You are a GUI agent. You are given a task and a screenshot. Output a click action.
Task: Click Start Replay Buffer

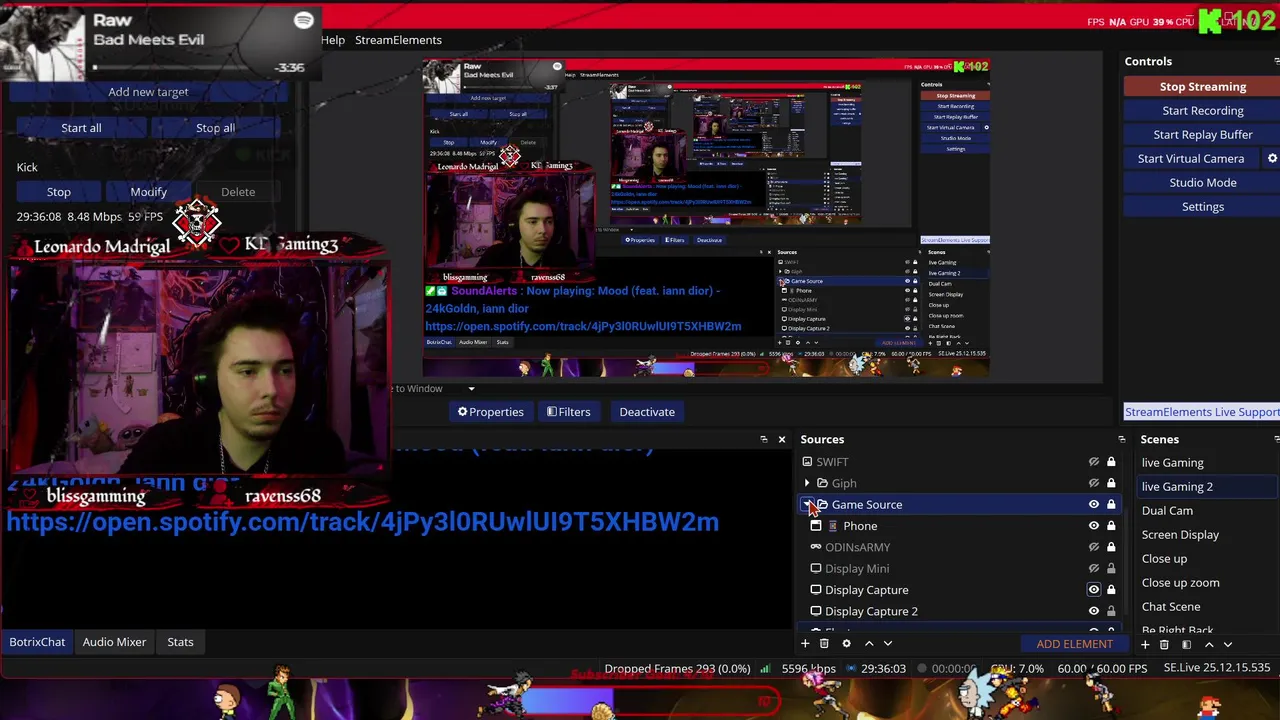point(1203,135)
